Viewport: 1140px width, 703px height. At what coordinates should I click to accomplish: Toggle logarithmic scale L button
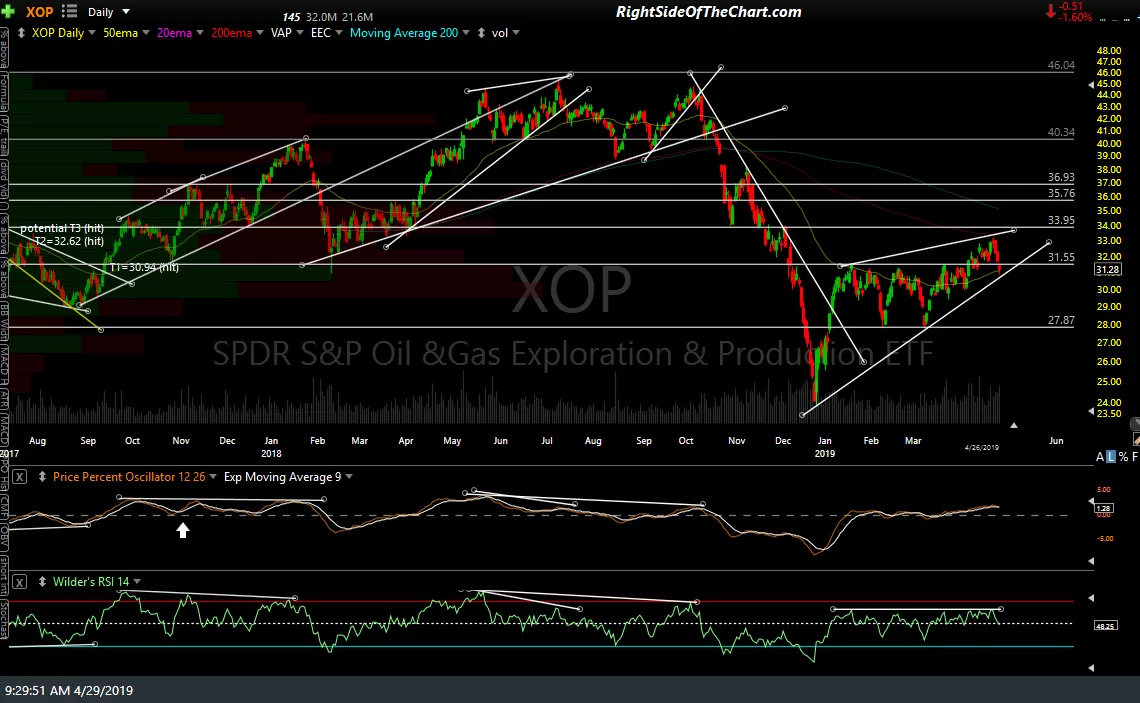[x=1111, y=457]
